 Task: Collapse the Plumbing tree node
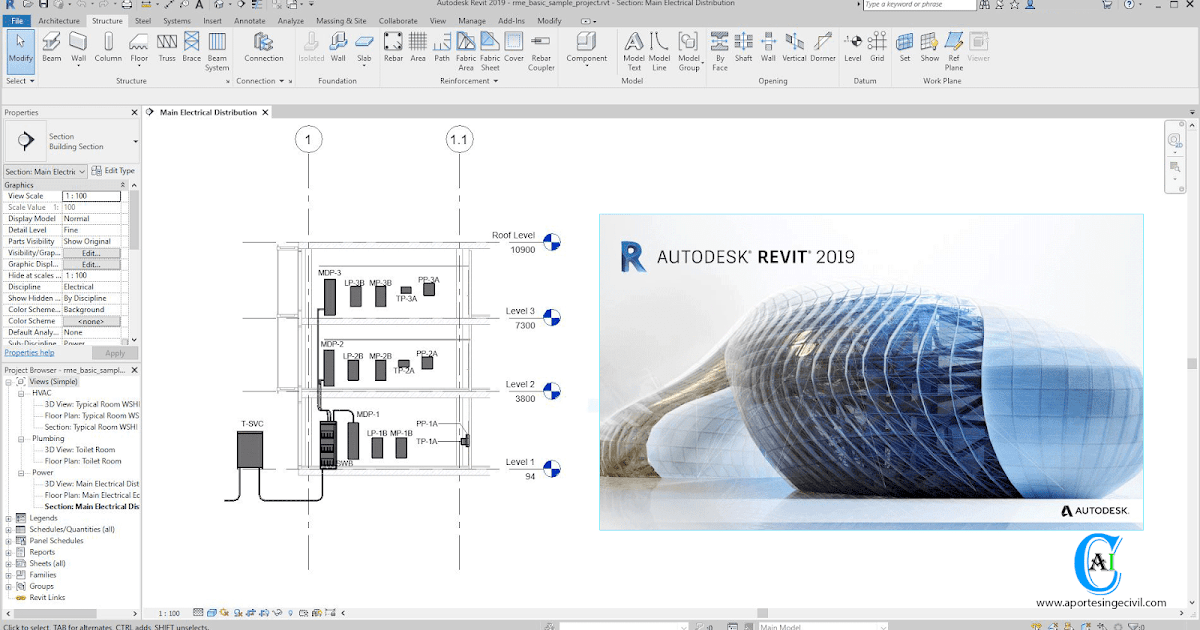click(21, 438)
